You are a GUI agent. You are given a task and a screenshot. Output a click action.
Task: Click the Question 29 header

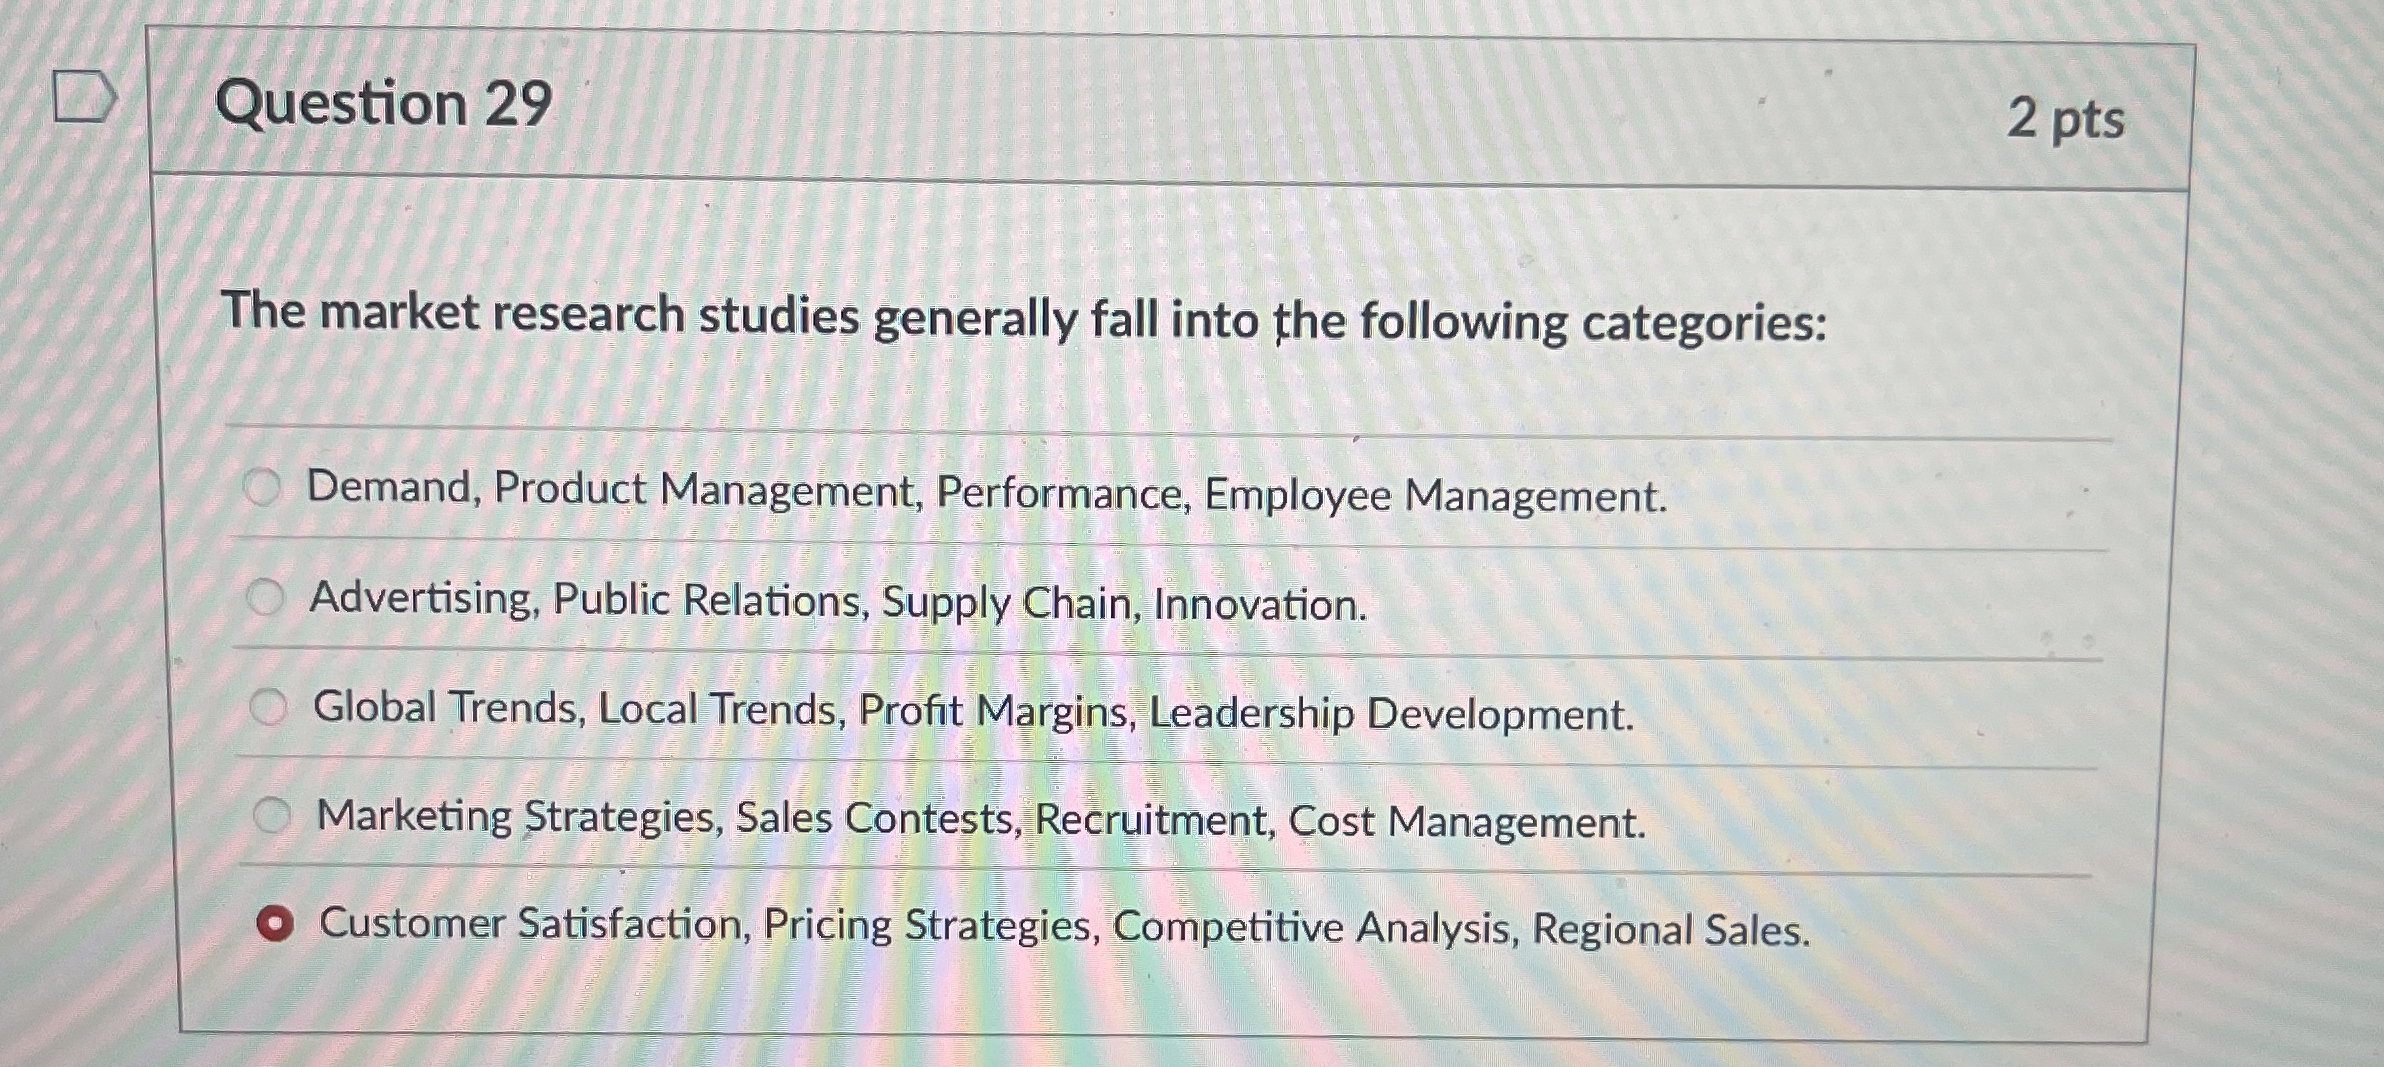pyautogui.click(x=383, y=102)
